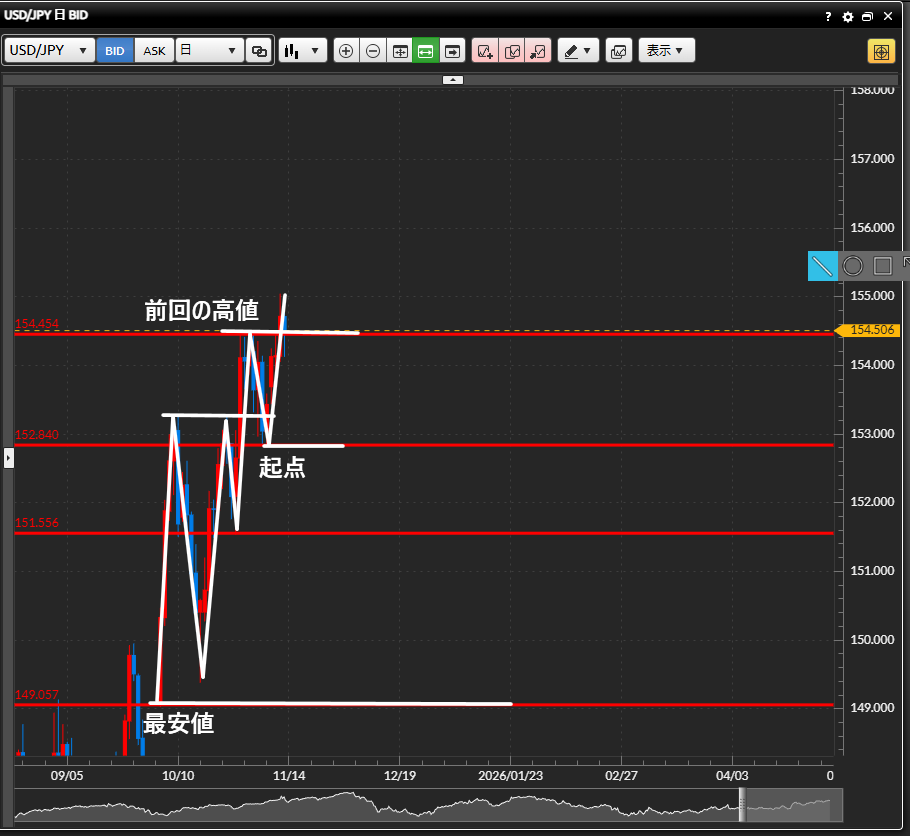
Task: Switch price display to BID
Action: point(115,51)
